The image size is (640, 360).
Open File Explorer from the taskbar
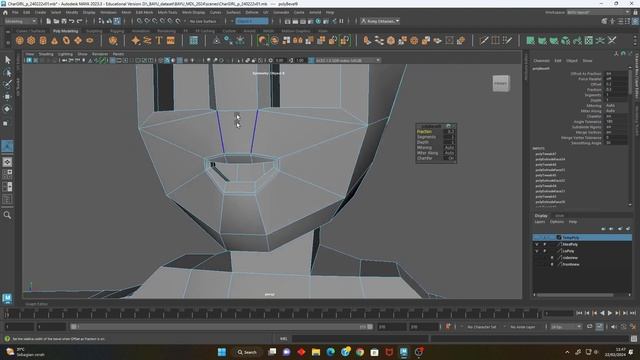click(316, 352)
